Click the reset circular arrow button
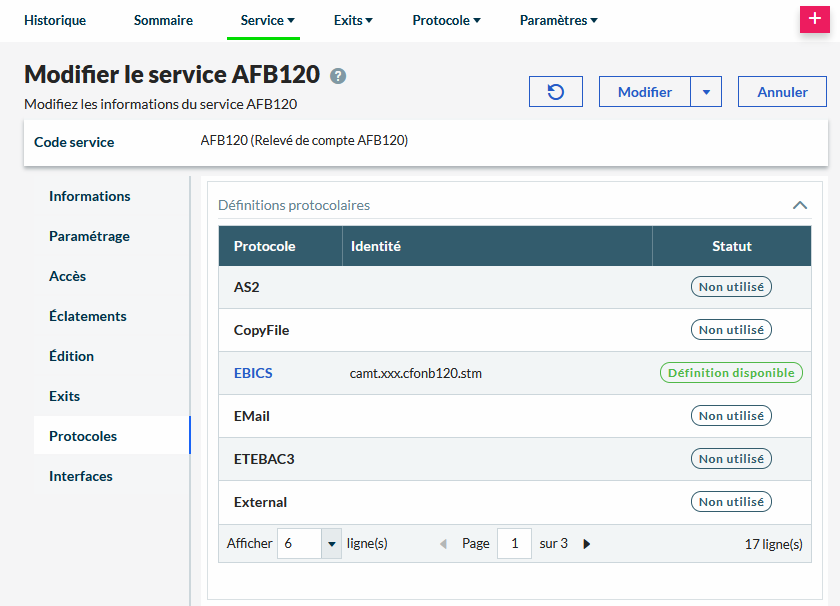This screenshot has height=606, width=840. (x=556, y=92)
